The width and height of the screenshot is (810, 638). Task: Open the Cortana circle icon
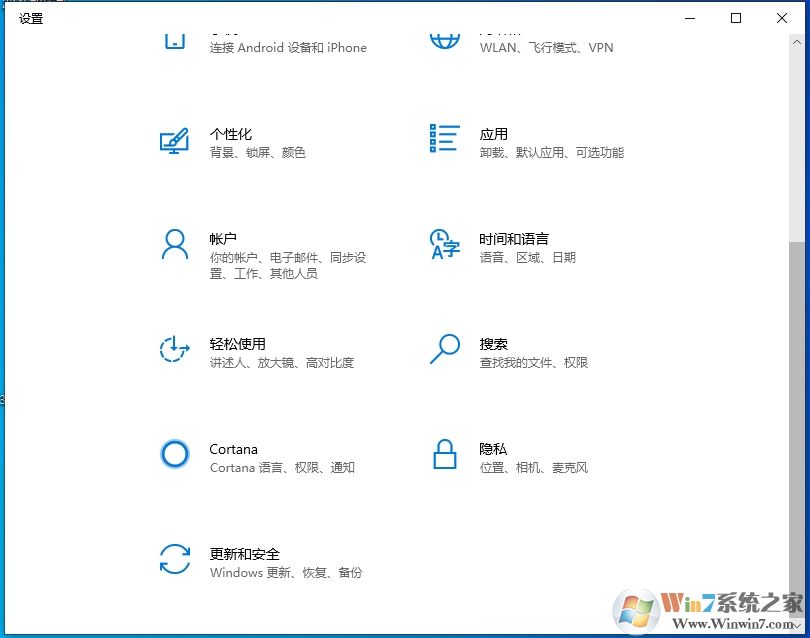[x=175, y=455]
